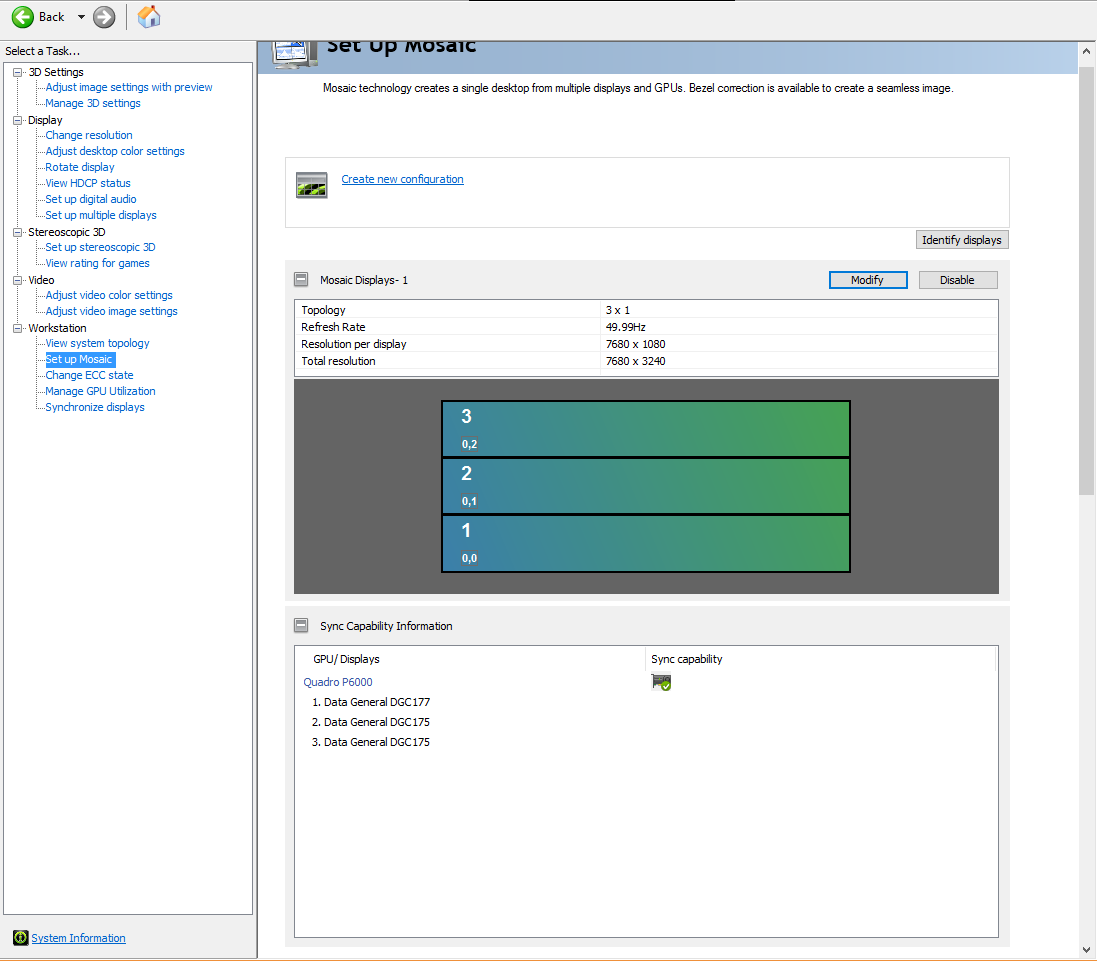Click the System Information icon
Viewport: 1097px width, 961px height.
[20, 938]
